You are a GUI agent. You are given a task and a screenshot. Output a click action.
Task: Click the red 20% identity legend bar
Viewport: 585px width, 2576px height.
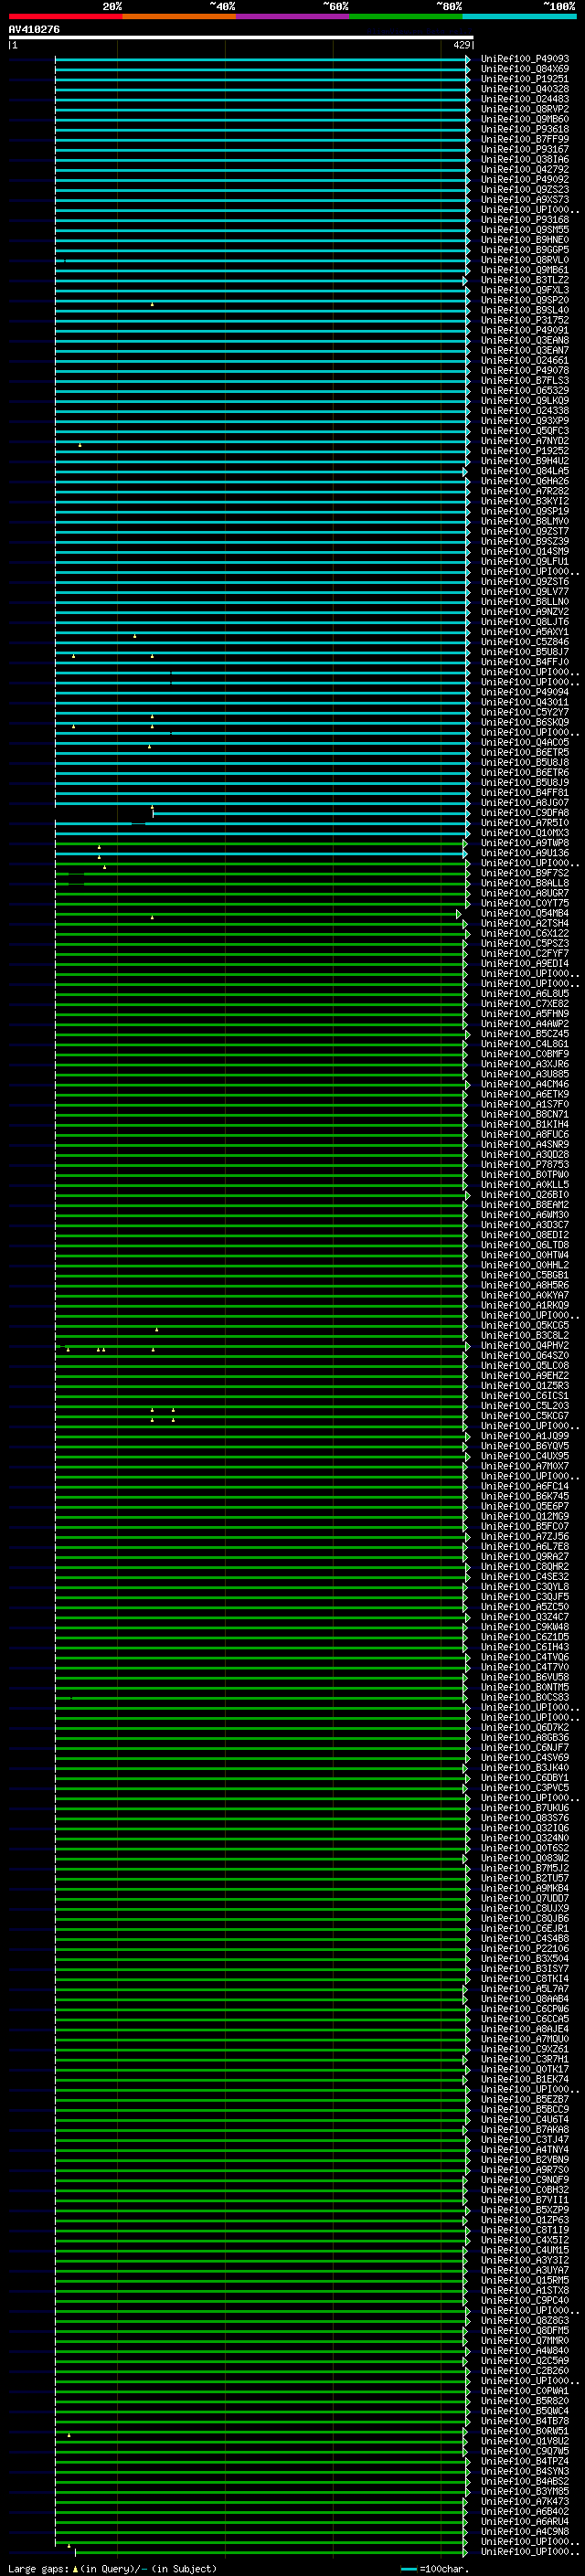(65, 16)
